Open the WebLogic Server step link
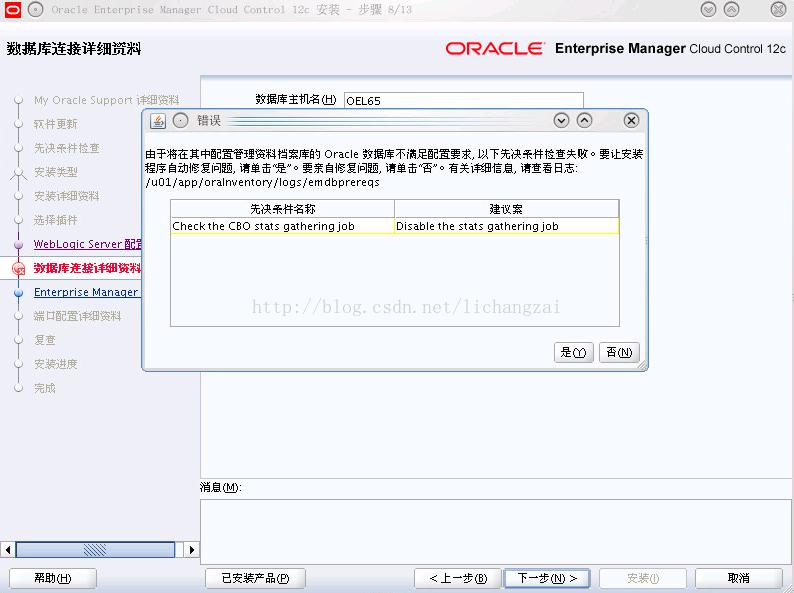This screenshot has height=593, width=794. pyautogui.click(x=88, y=244)
